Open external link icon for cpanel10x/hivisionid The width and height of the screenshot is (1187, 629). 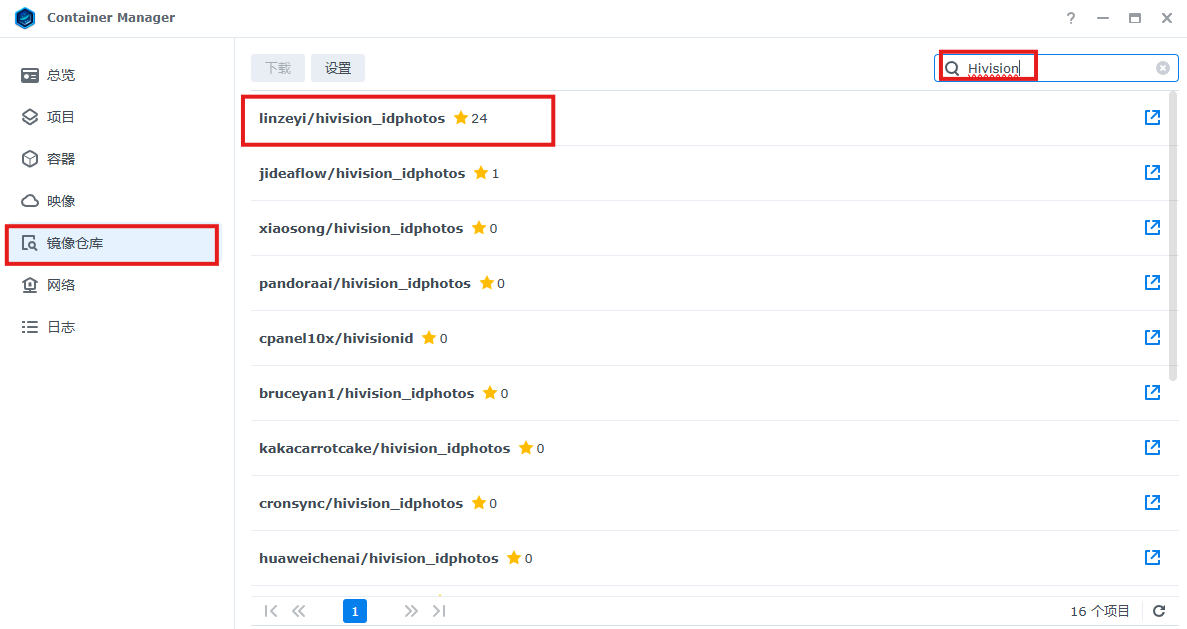coord(1152,338)
